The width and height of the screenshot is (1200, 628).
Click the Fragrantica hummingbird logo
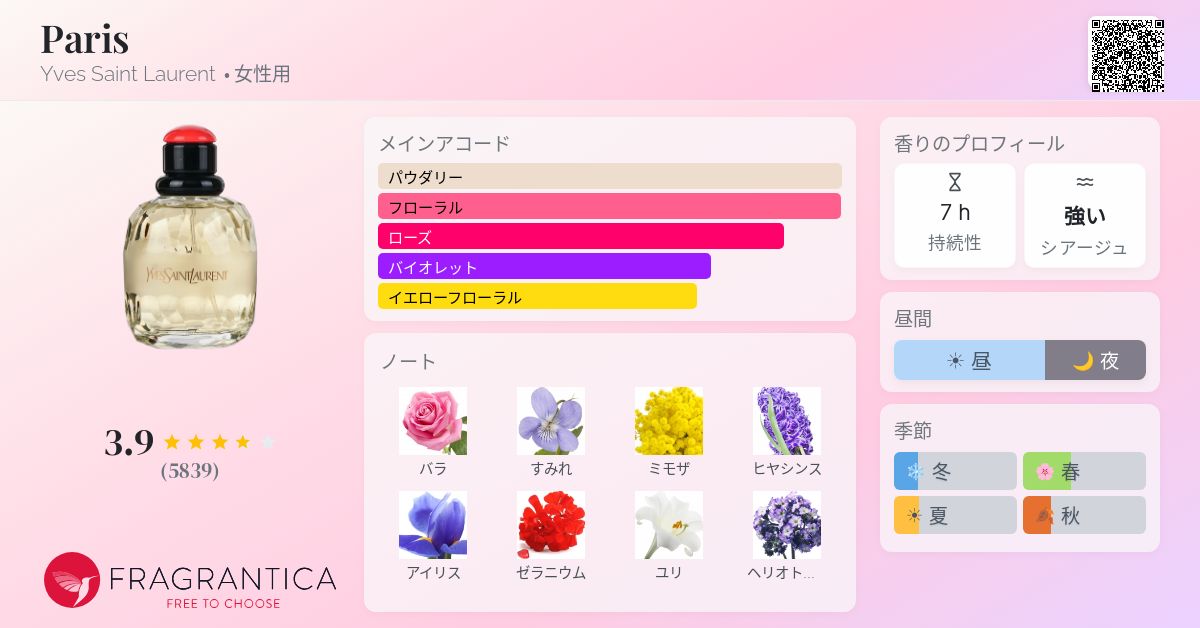pyautogui.click(x=72, y=580)
